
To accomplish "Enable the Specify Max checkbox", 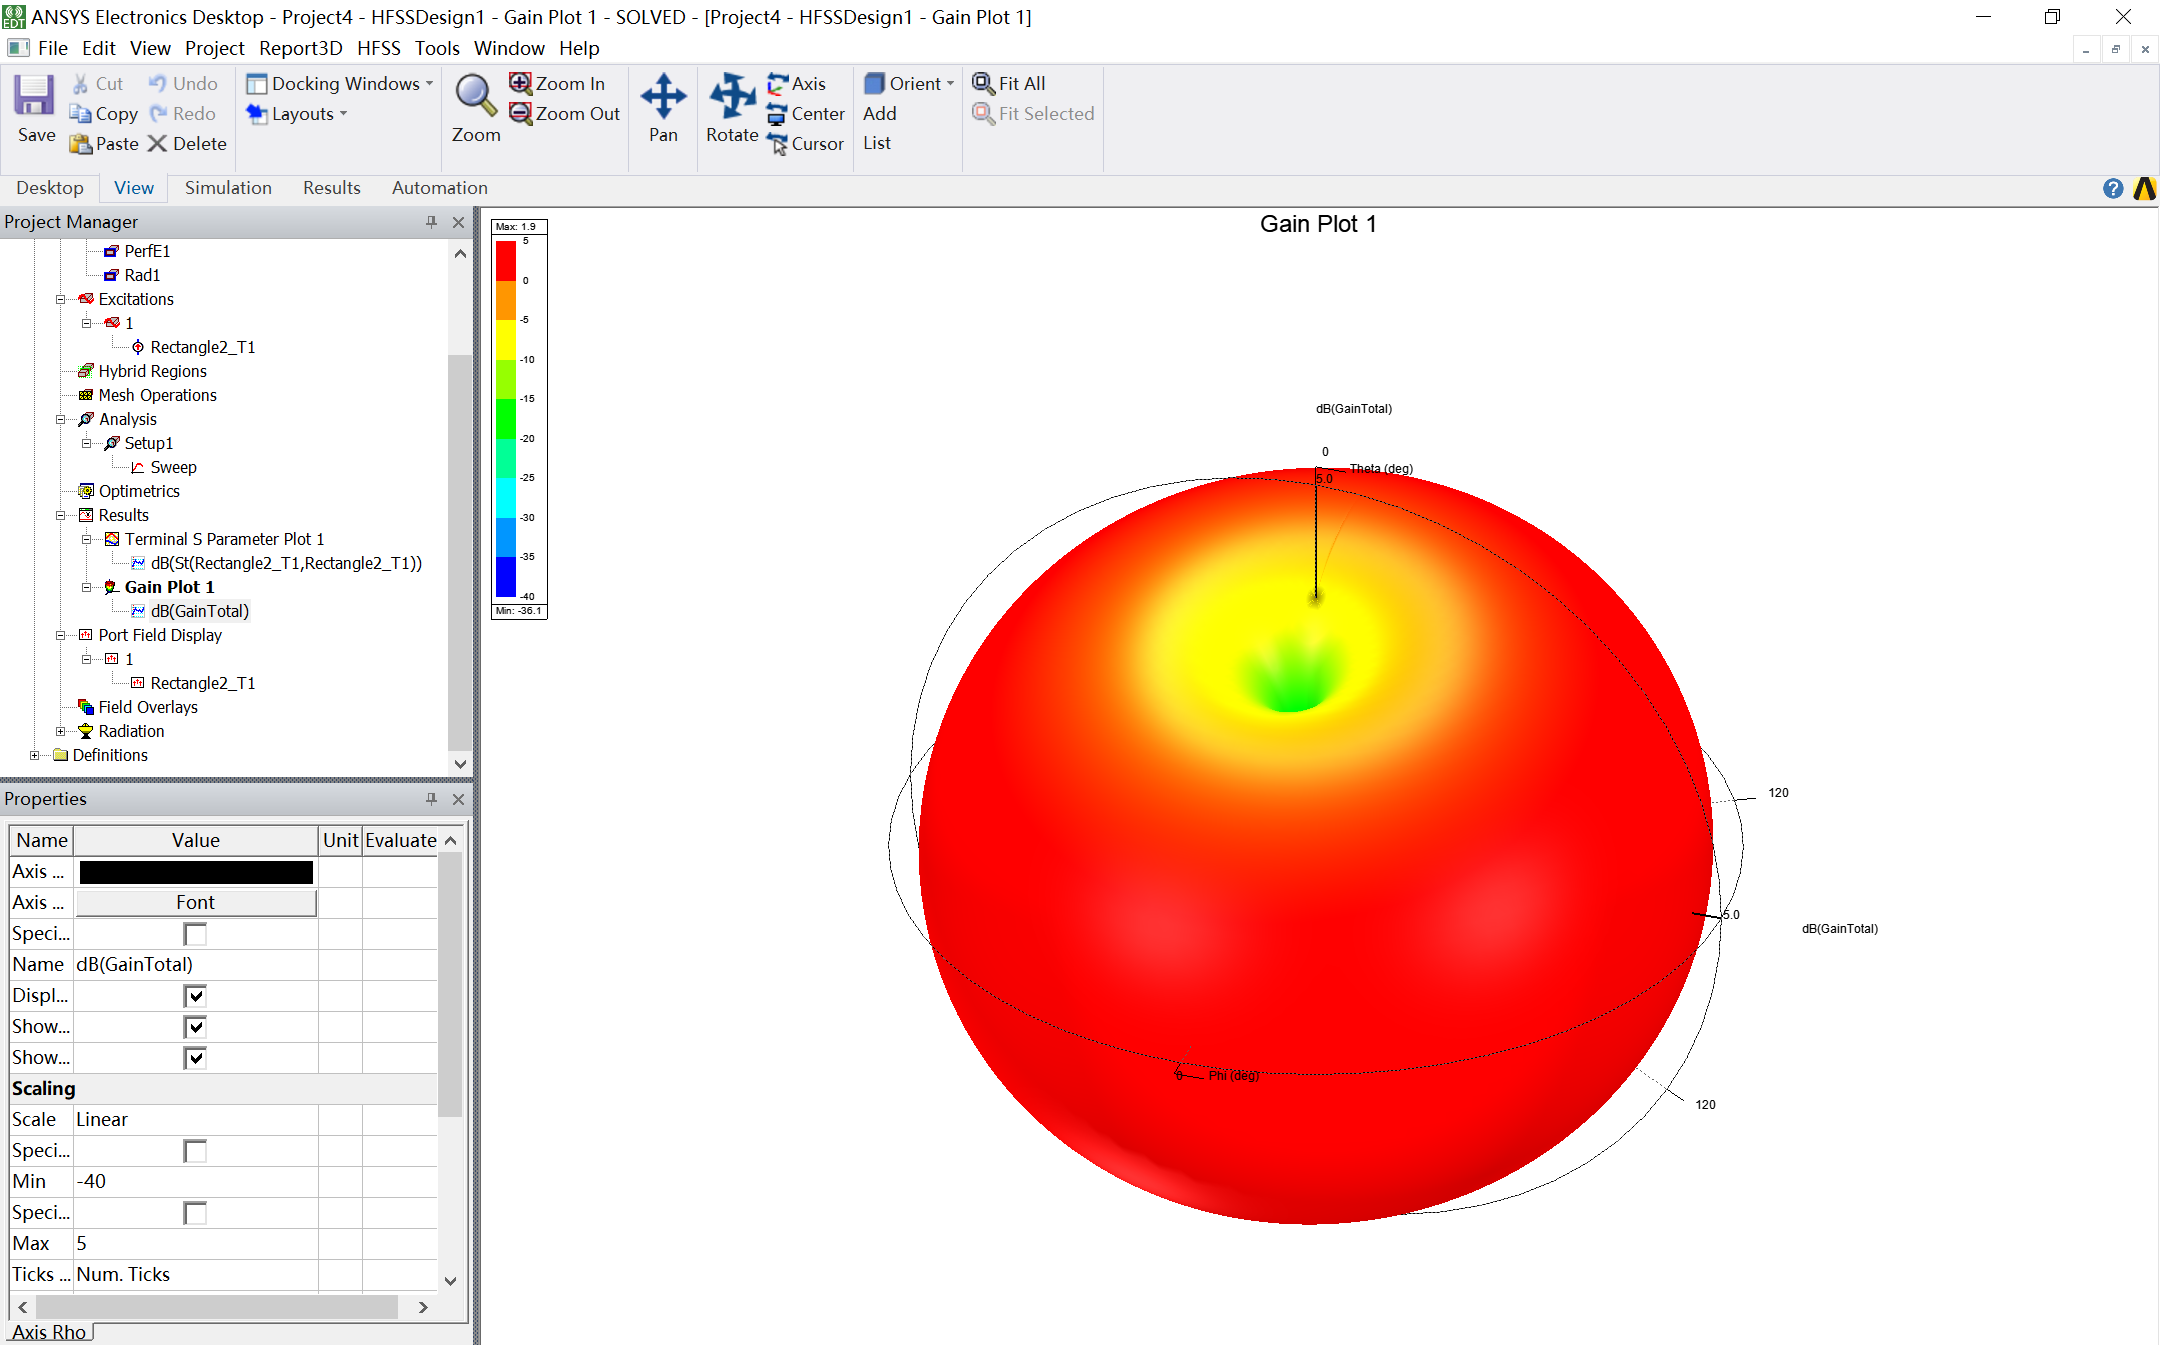I will (x=195, y=1213).
